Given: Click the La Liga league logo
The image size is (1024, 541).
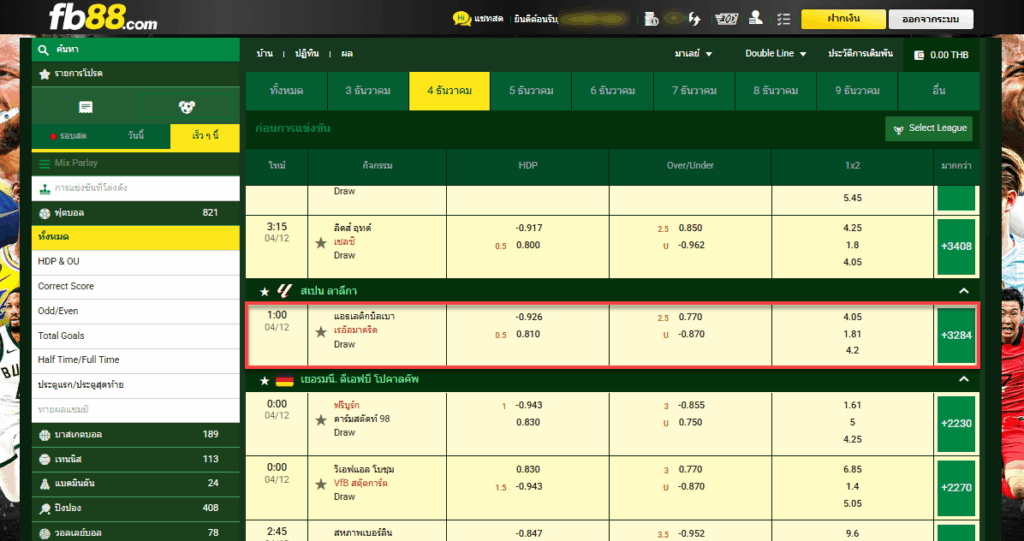Looking at the screenshot, I should [284, 291].
